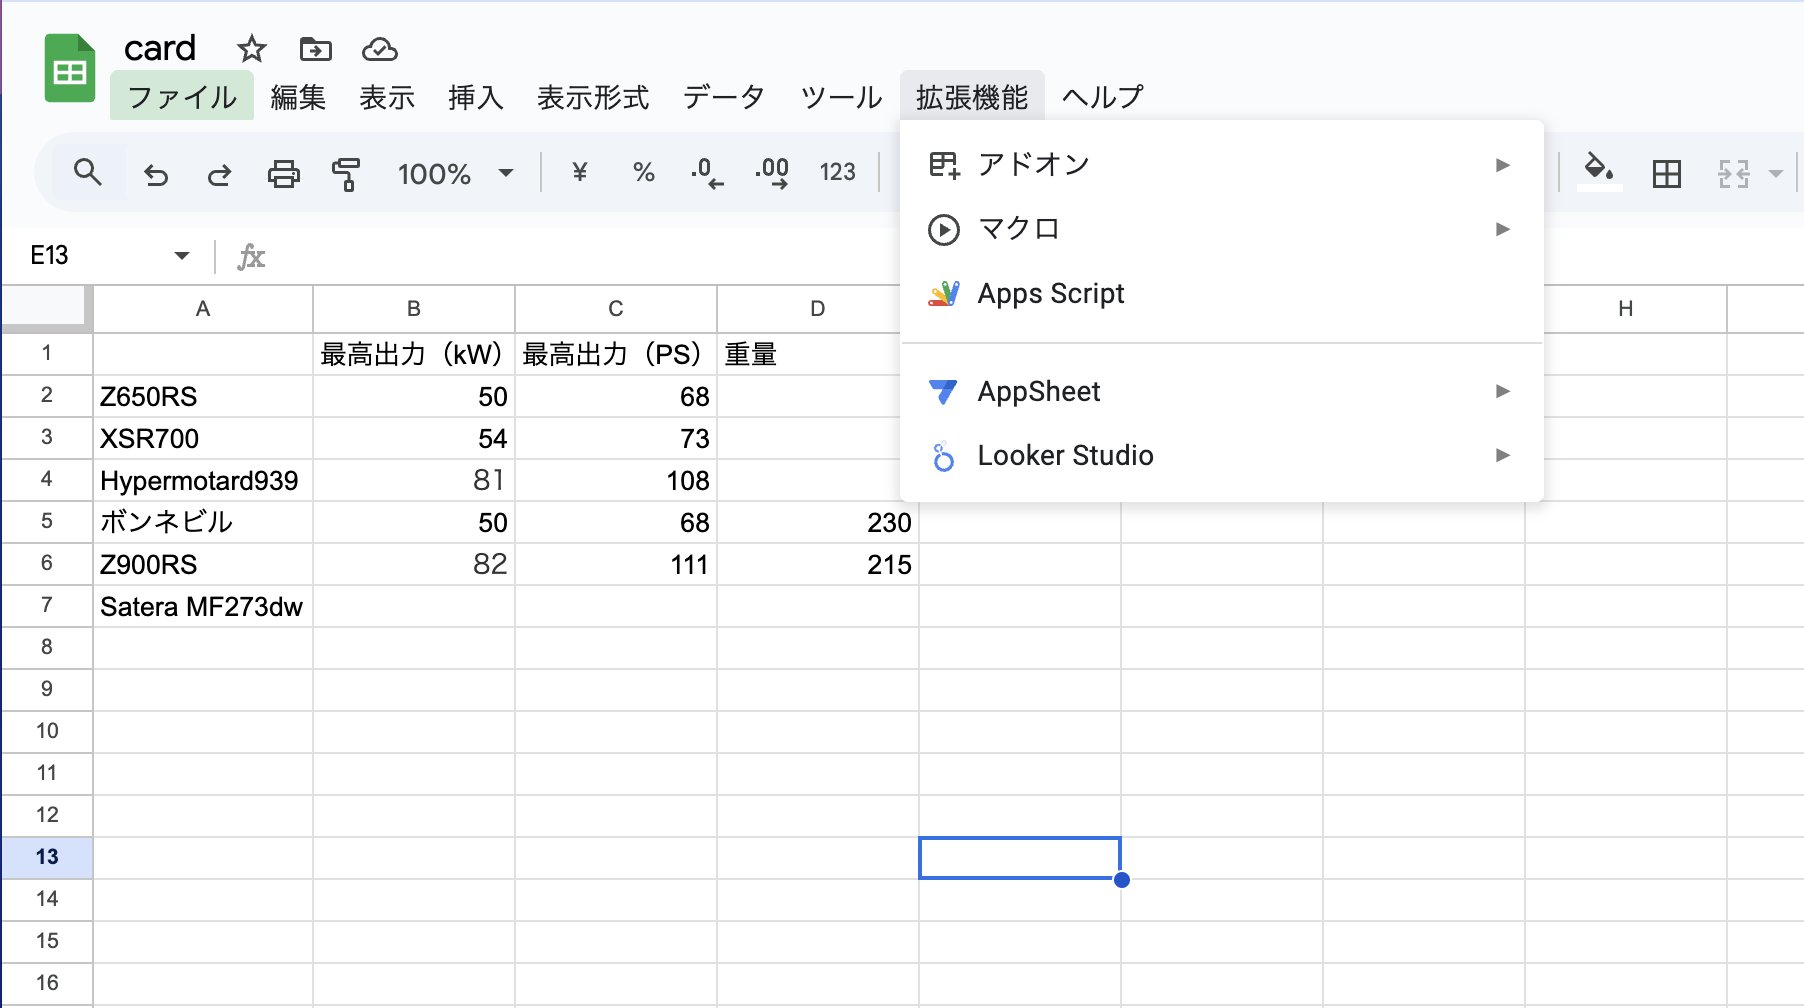Click the search magnifier icon in toolbar
The width and height of the screenshot is (1804, 1008).
tap(88, 173)
